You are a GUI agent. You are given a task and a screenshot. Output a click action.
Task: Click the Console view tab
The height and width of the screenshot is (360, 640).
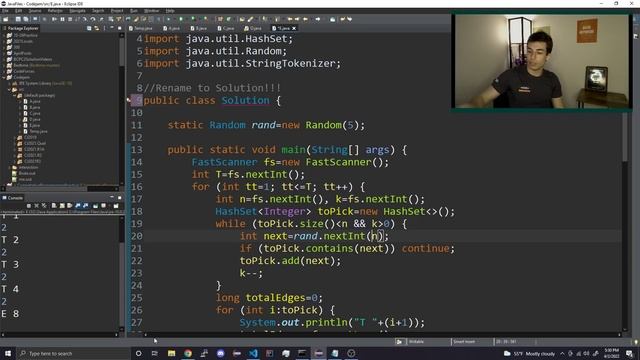[13, 198]
